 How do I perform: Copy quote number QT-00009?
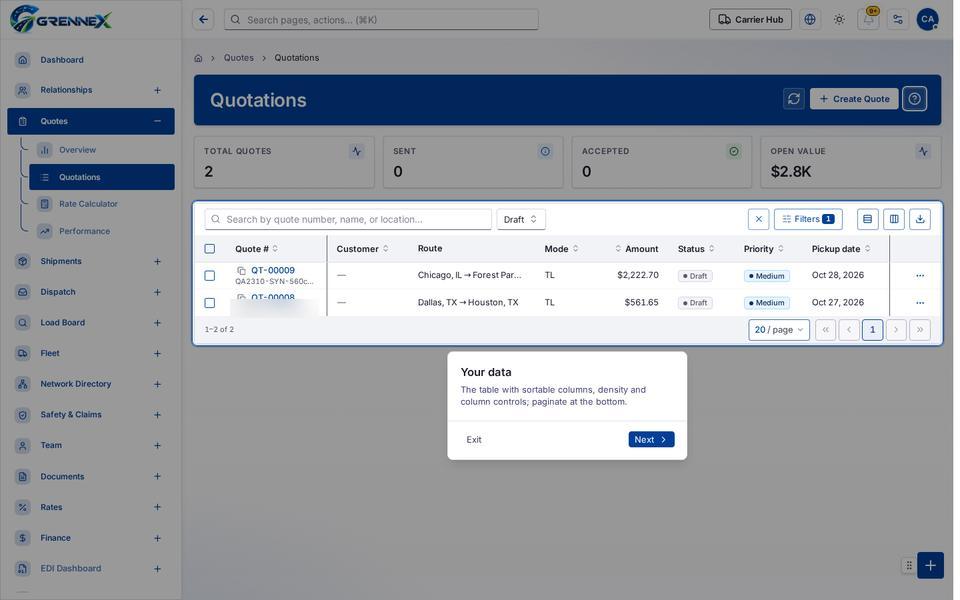[241, 271]
